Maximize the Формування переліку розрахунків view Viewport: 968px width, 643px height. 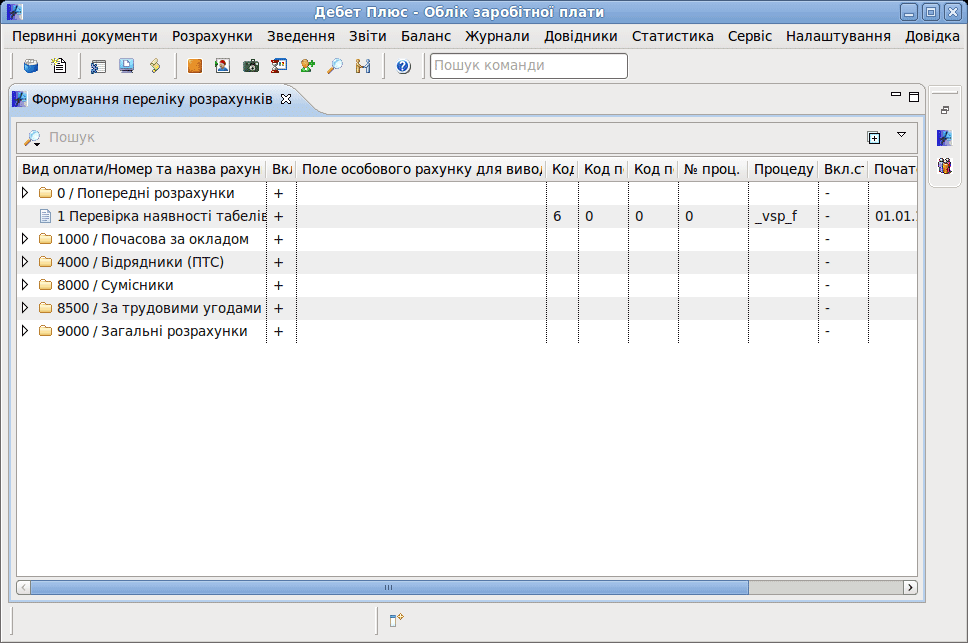(914, 97)
